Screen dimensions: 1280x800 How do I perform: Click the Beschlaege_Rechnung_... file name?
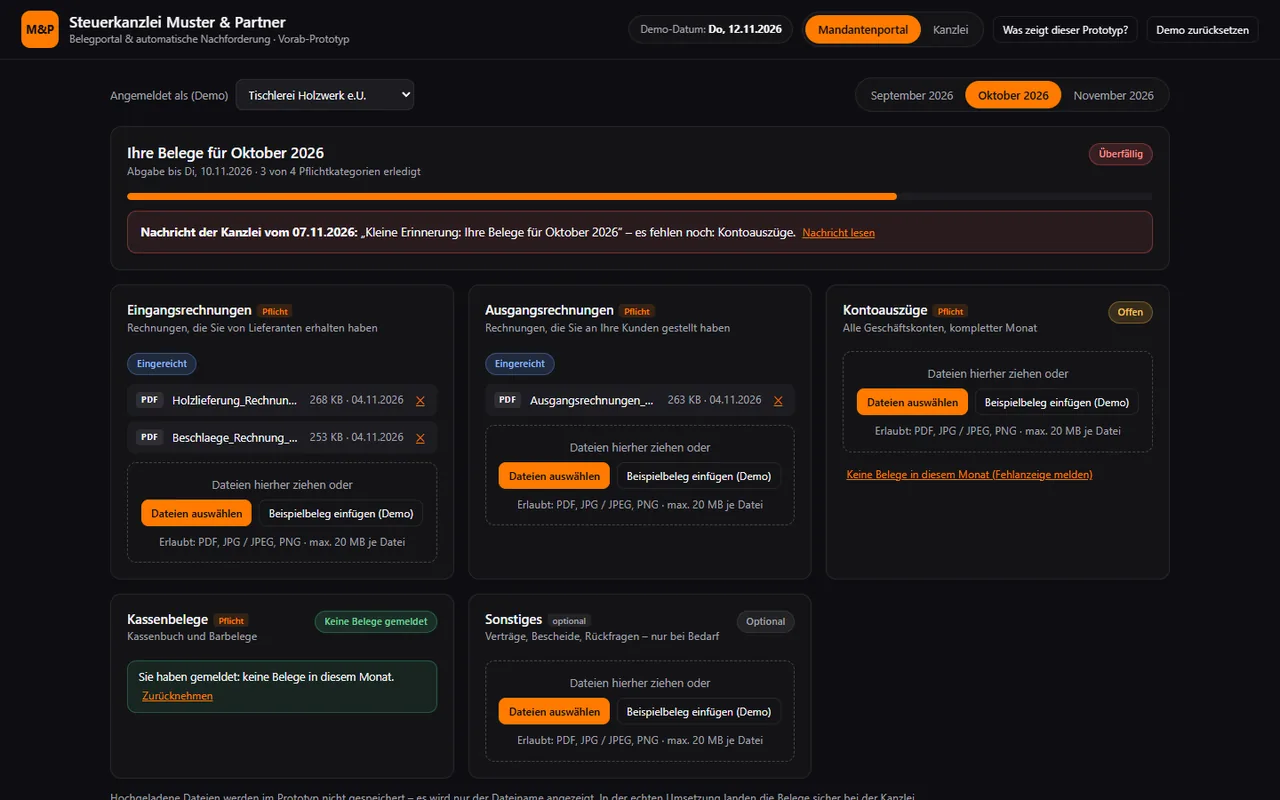pyautogui.click(x=235, y=437)
